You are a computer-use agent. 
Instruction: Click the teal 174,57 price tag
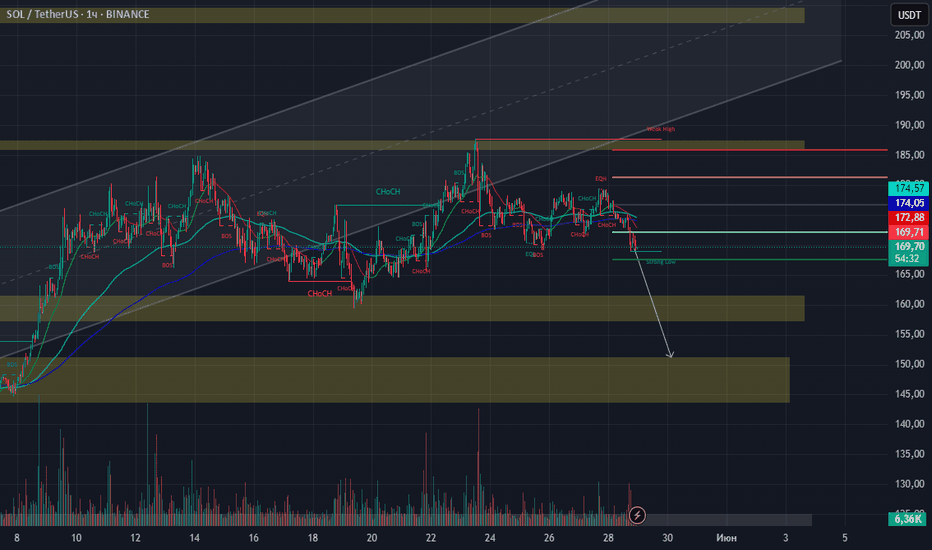pos(908,188)
